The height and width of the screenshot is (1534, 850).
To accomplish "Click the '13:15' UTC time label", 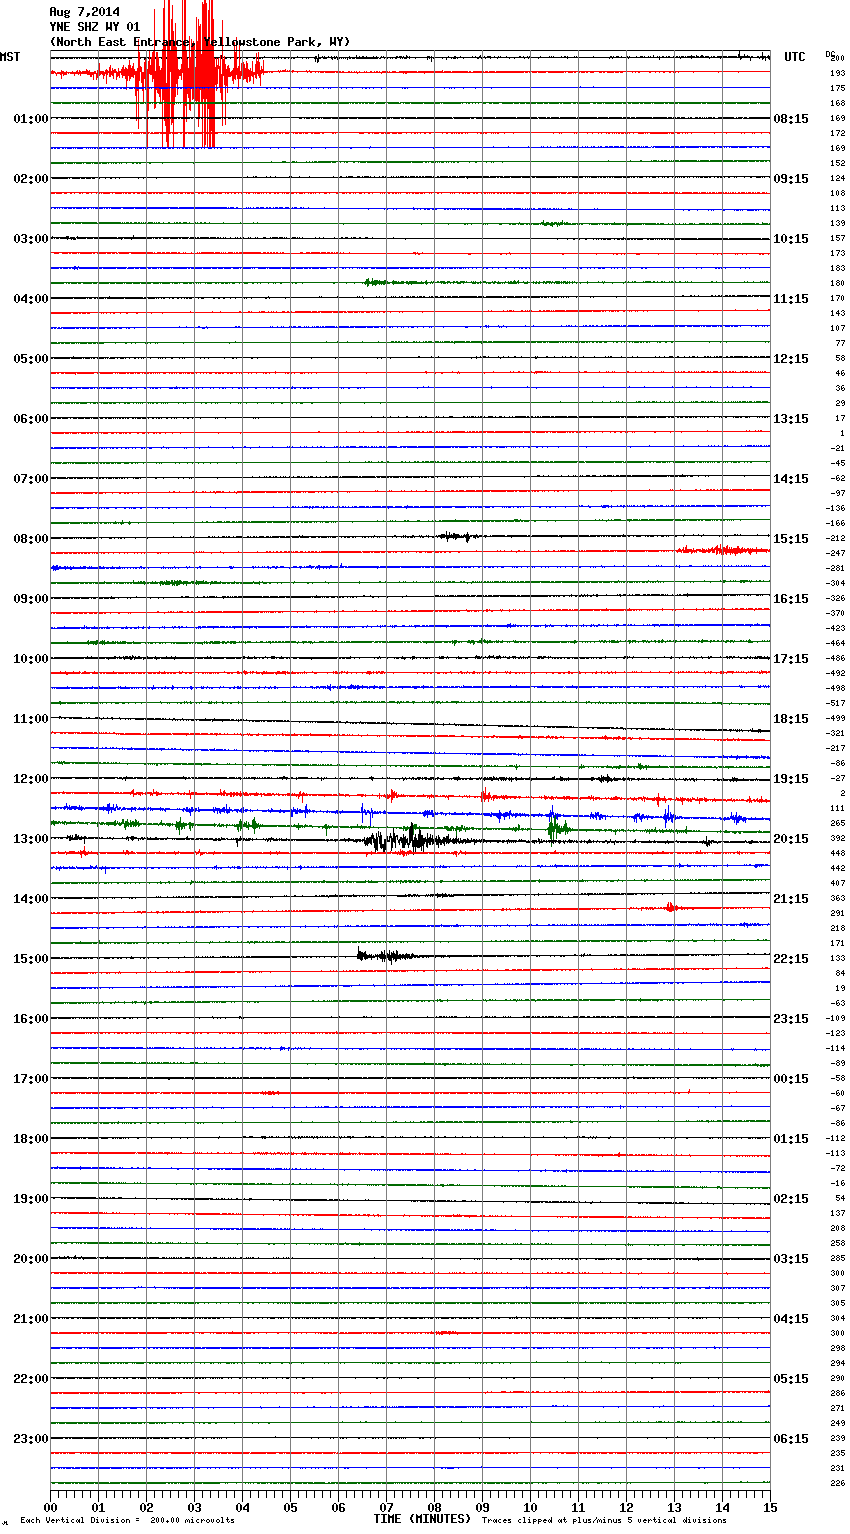I will 791,419.
